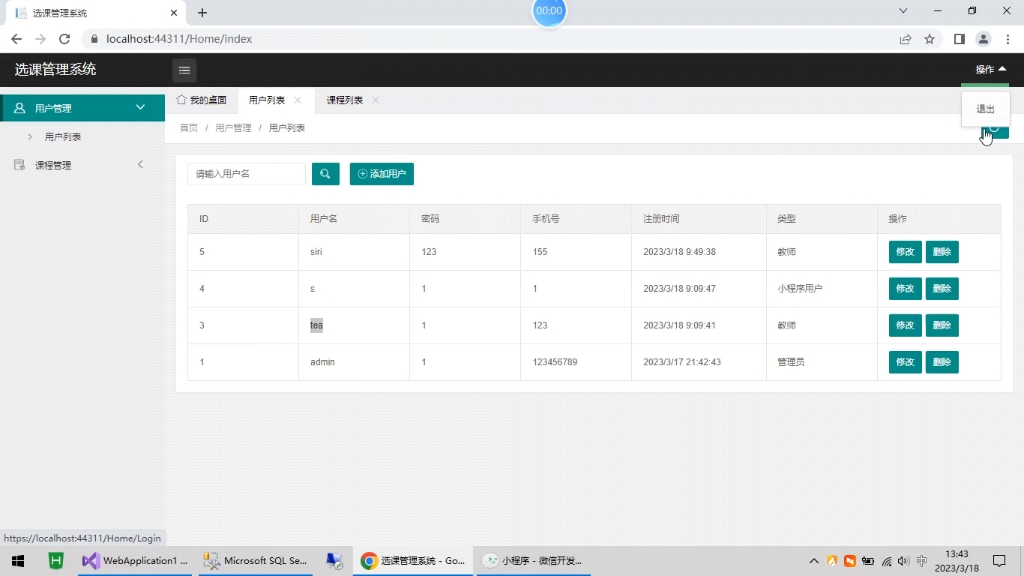
Task: Bookmark this page using the star icon
Action: click(x=930, y=39)
